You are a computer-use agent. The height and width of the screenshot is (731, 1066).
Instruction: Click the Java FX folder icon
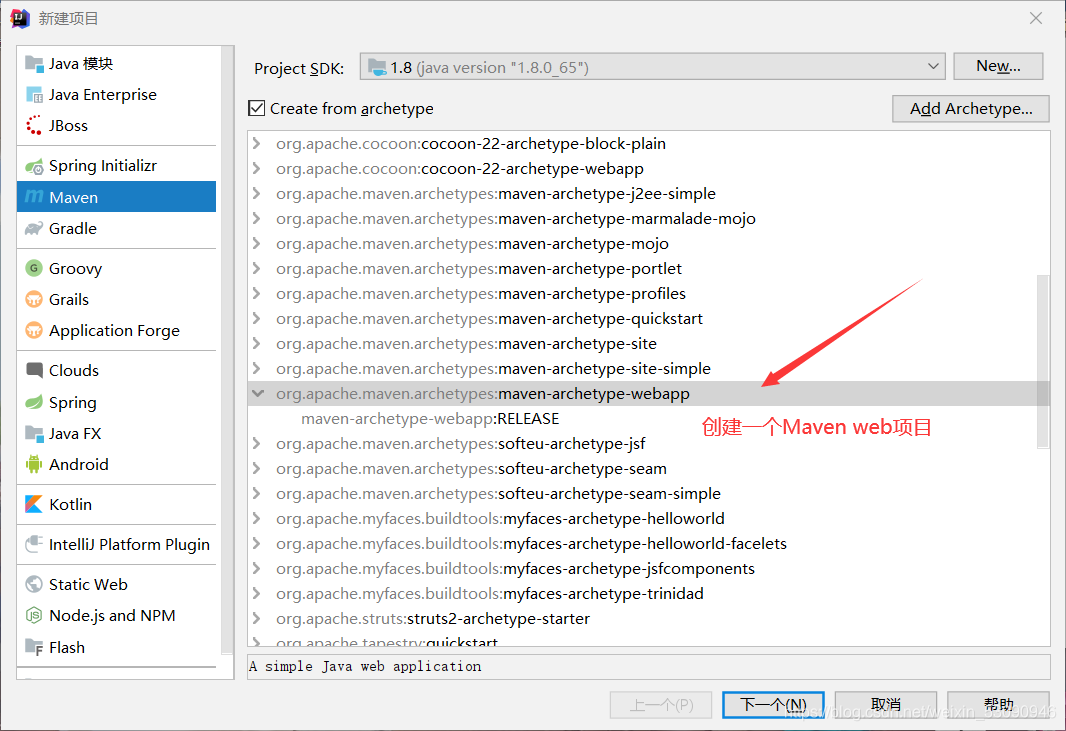pos(34,433)
